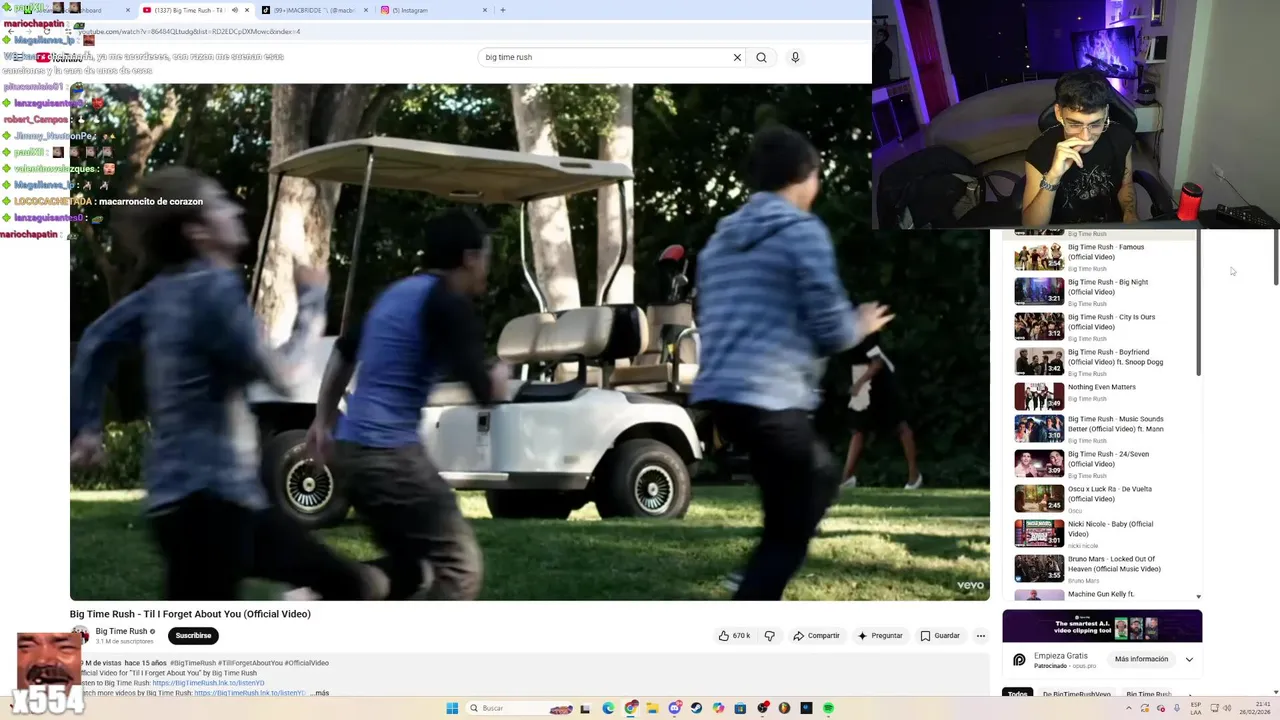Play Big Time Rush - Big Night
This screenshot has height=720, width=1280.
coord(1105,291)
